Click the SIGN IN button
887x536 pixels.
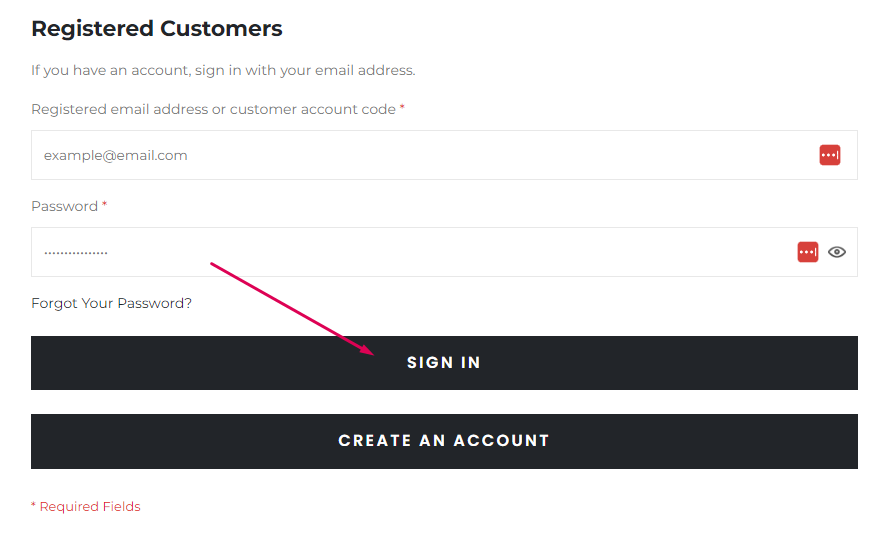tap(444, 363)
